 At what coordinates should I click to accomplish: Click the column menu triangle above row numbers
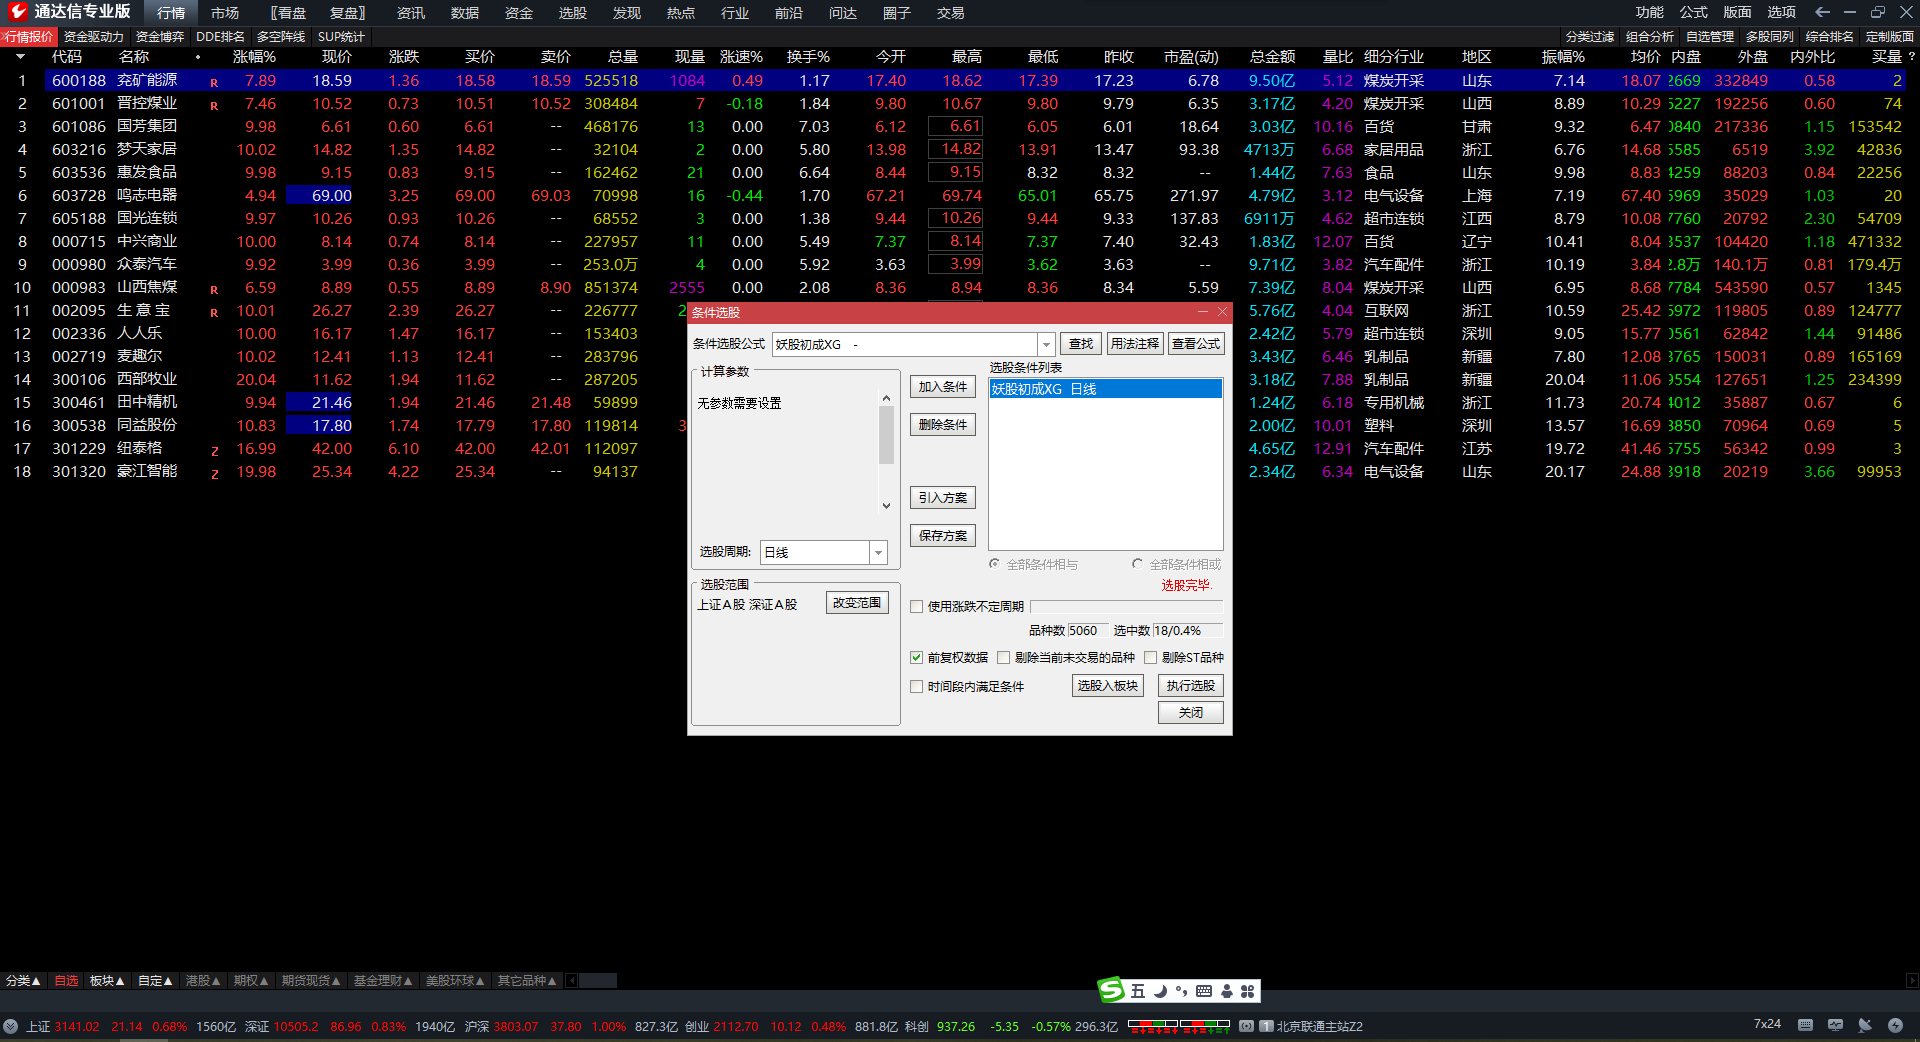coord(20,57)
